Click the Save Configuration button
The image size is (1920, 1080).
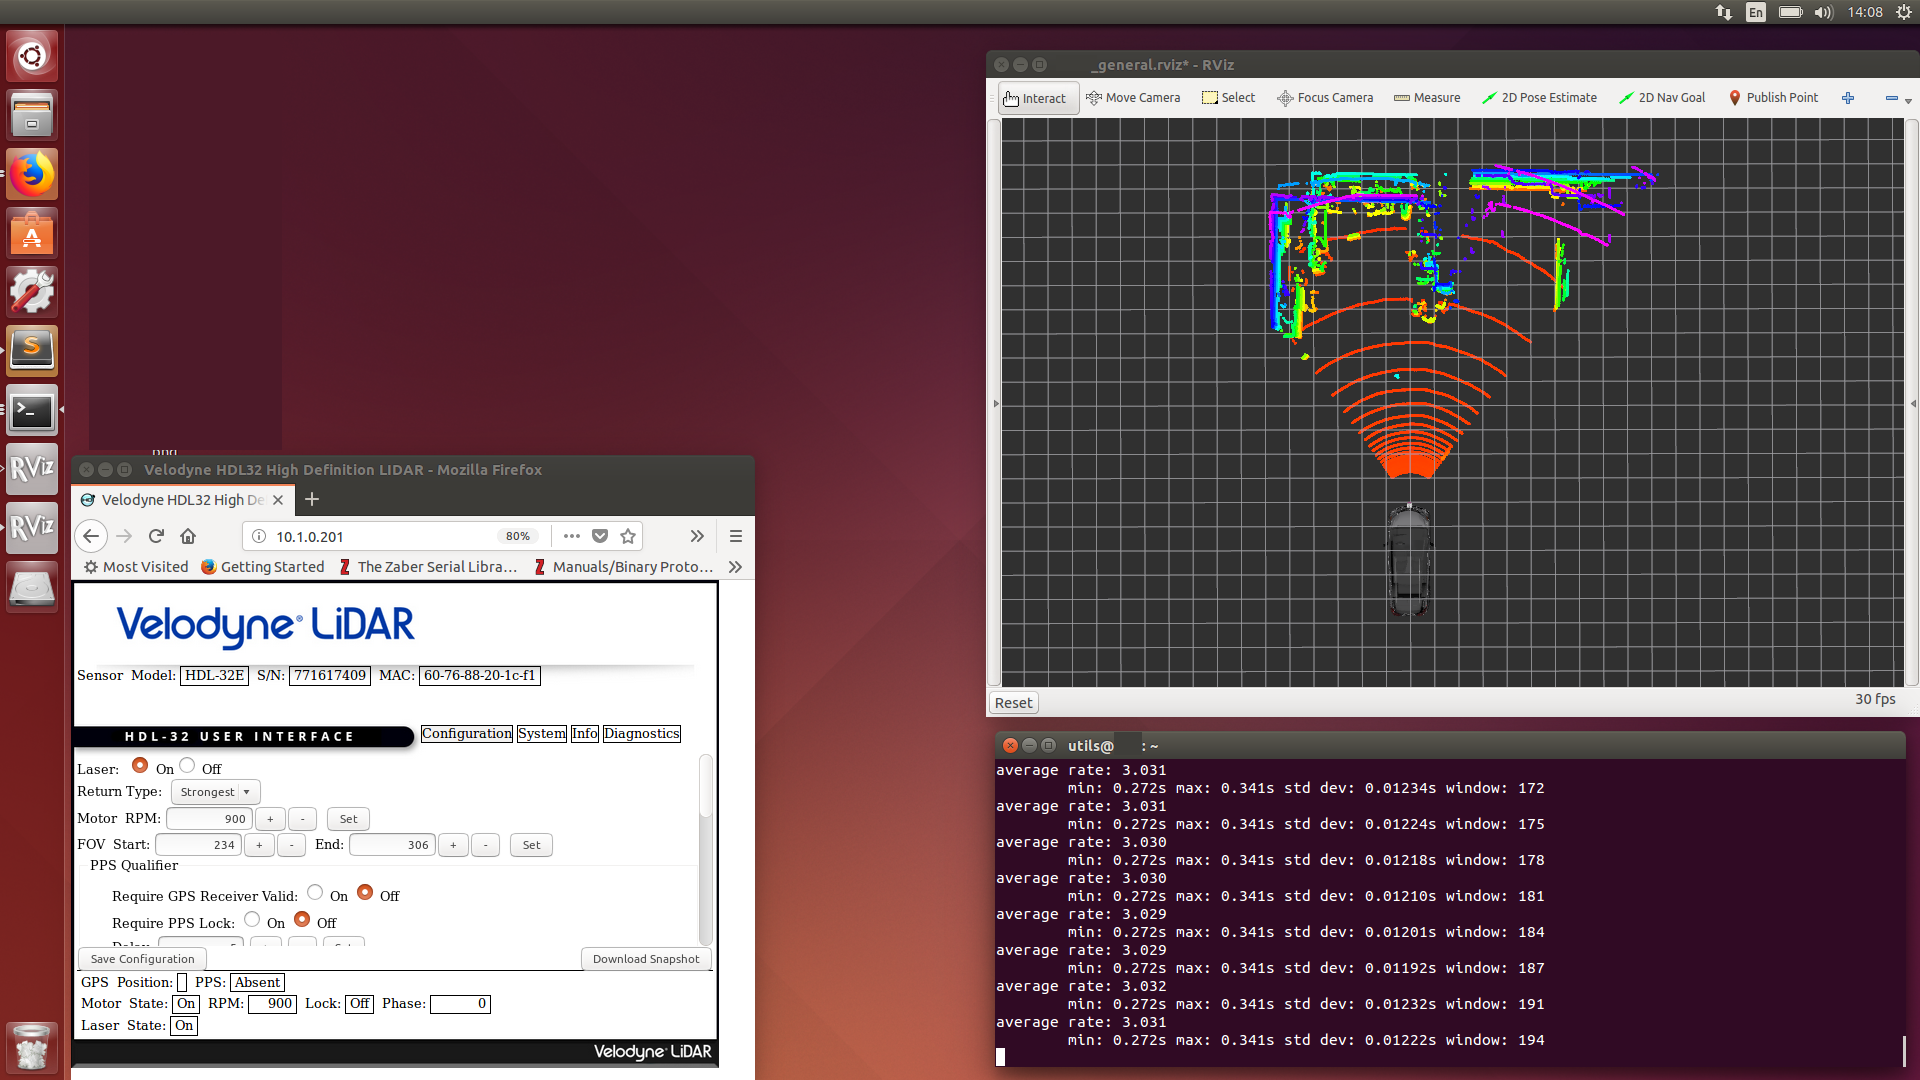point(143,959)
